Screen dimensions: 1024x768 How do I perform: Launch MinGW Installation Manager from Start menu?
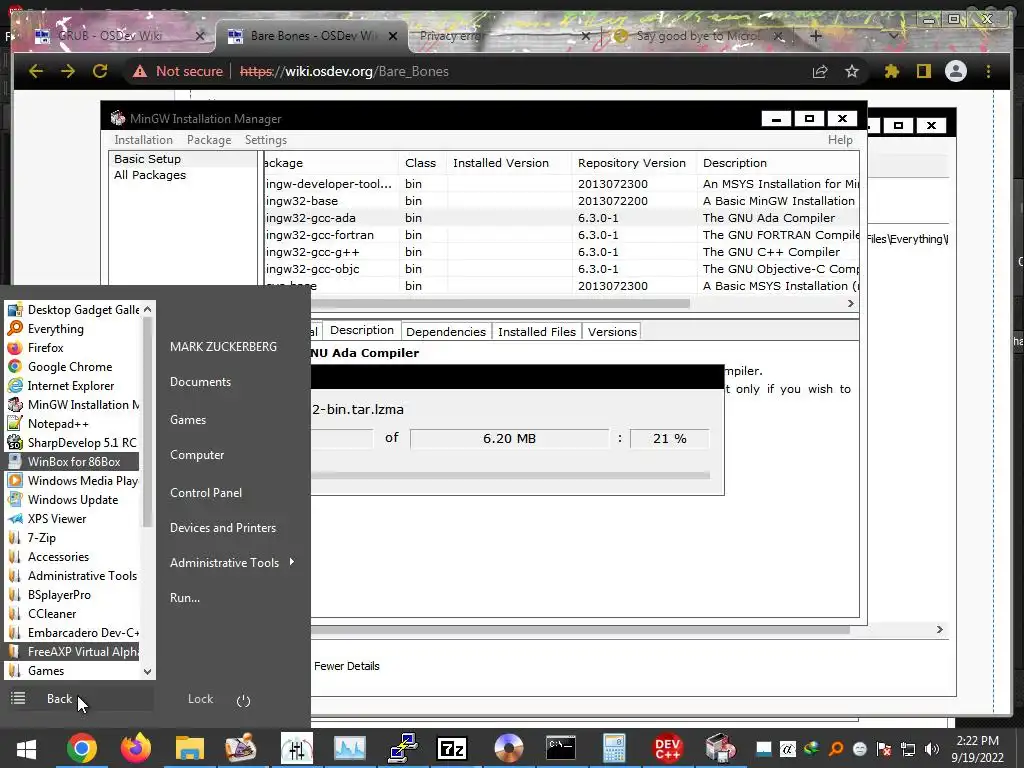click(x=72, y=404)
